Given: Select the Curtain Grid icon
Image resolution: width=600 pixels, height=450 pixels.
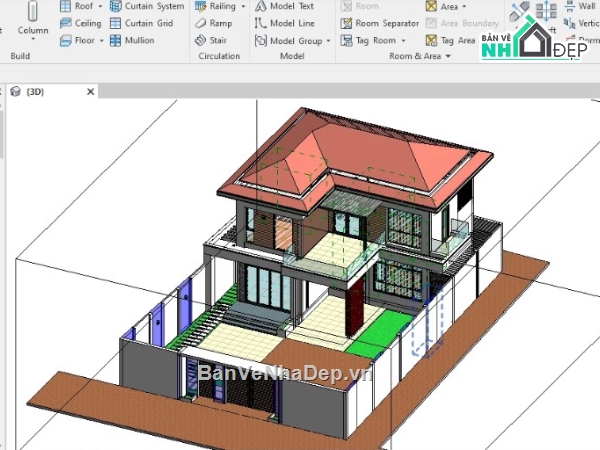Looking at the screenshot, I should pyautogui.click(x=116, y=23).
